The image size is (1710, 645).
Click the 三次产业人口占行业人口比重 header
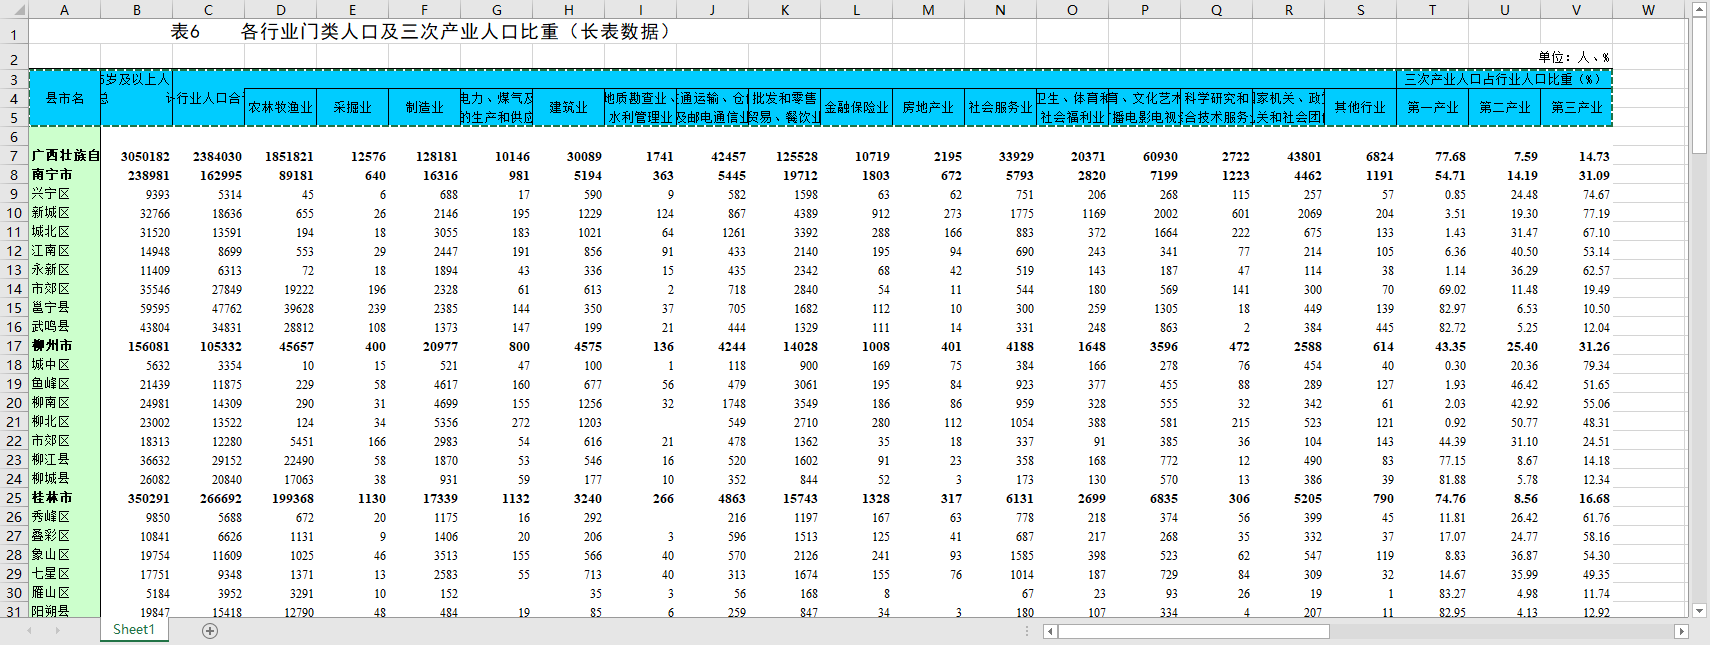click(x=1505, y=79)
